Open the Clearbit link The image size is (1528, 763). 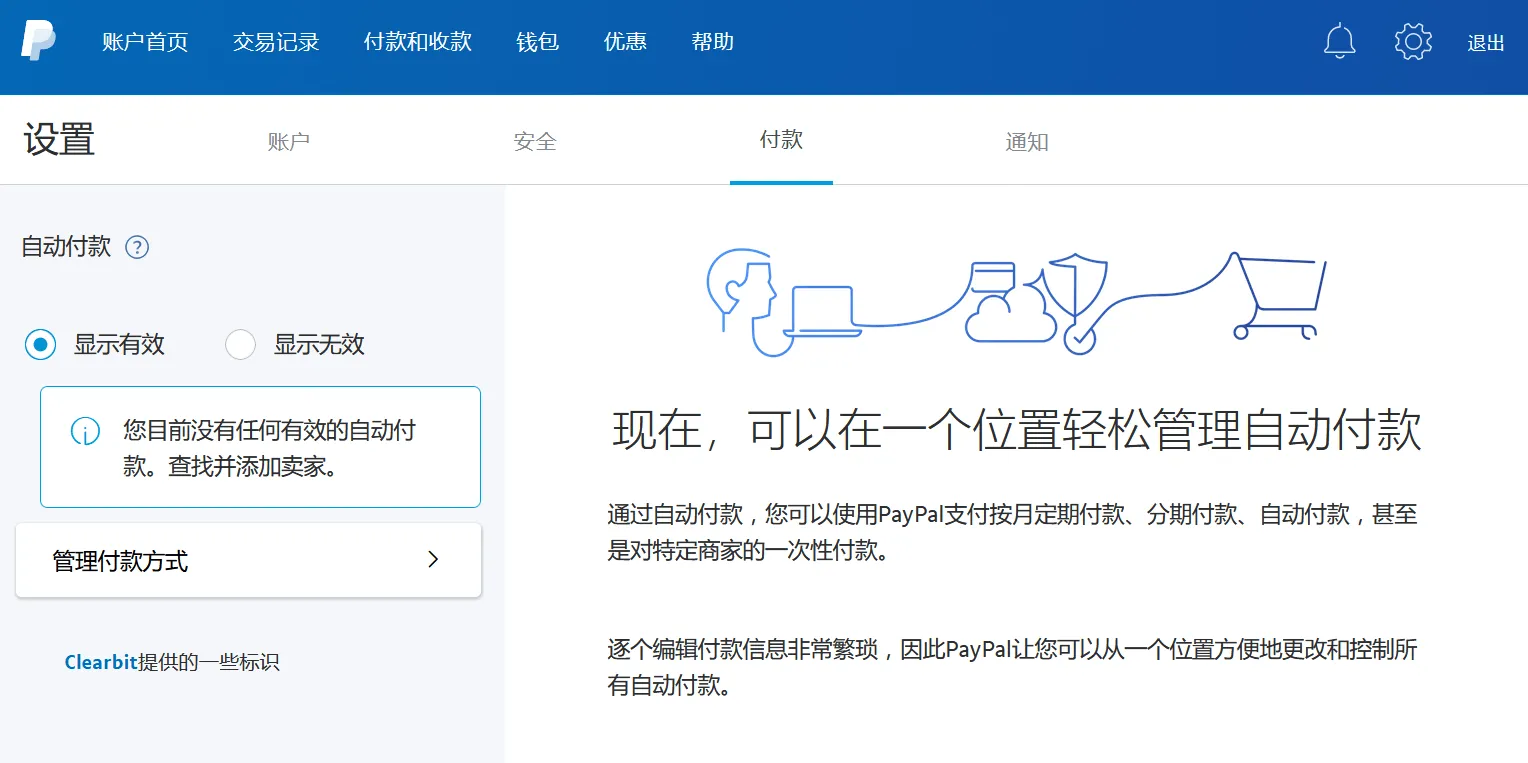100,662
